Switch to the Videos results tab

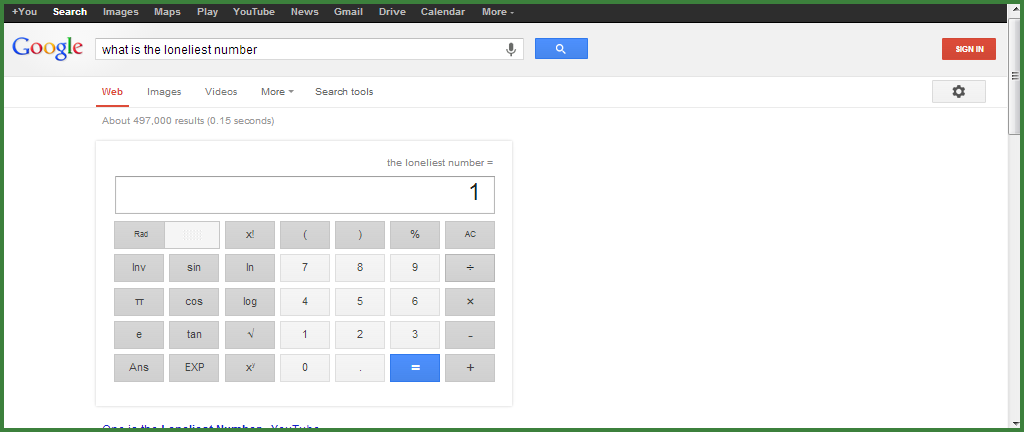click(221, 92)
